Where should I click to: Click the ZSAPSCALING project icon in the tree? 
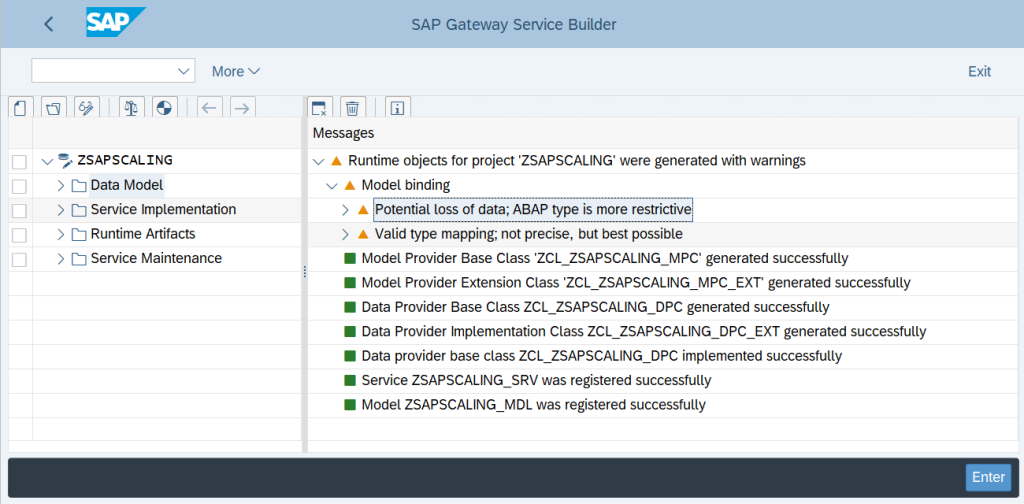[x=65, y=159]
